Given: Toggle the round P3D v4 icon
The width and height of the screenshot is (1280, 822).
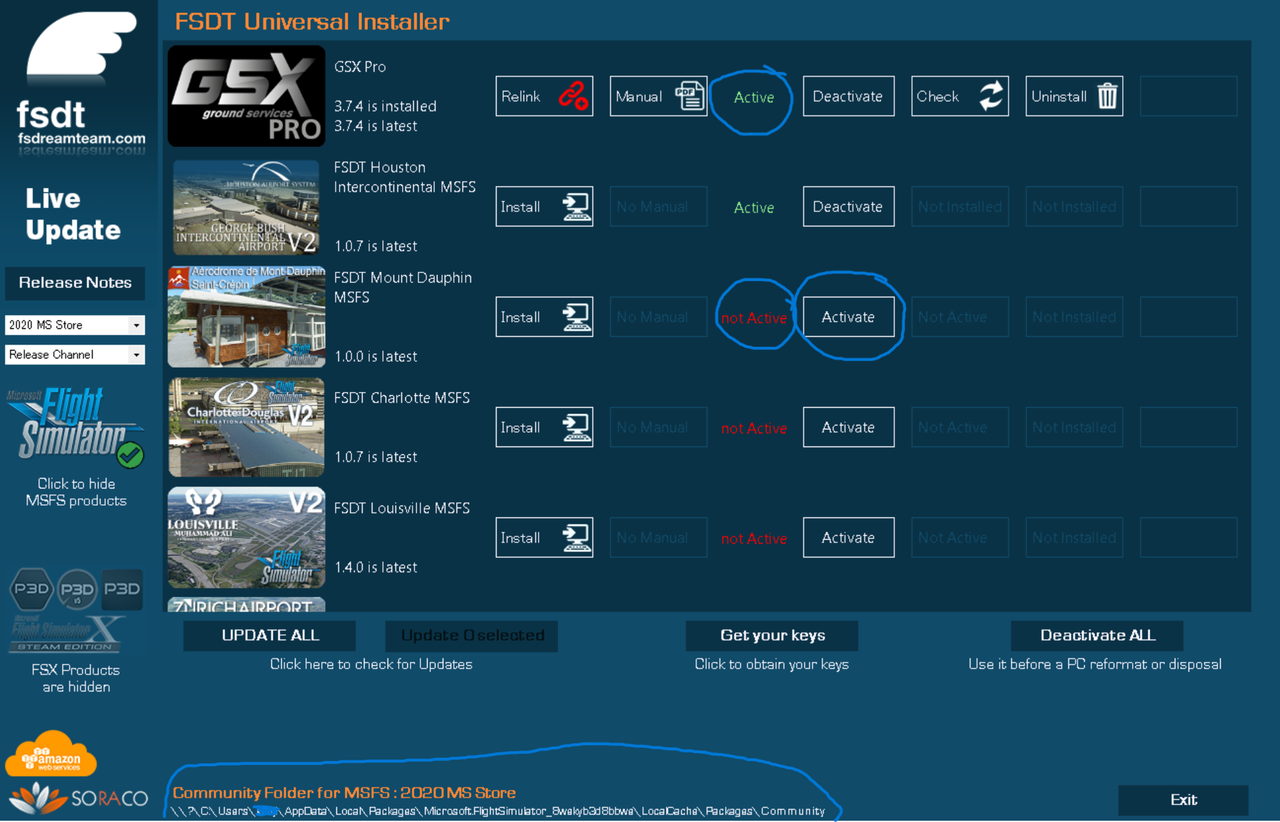Looking at the screenshot, I should 77,589.
